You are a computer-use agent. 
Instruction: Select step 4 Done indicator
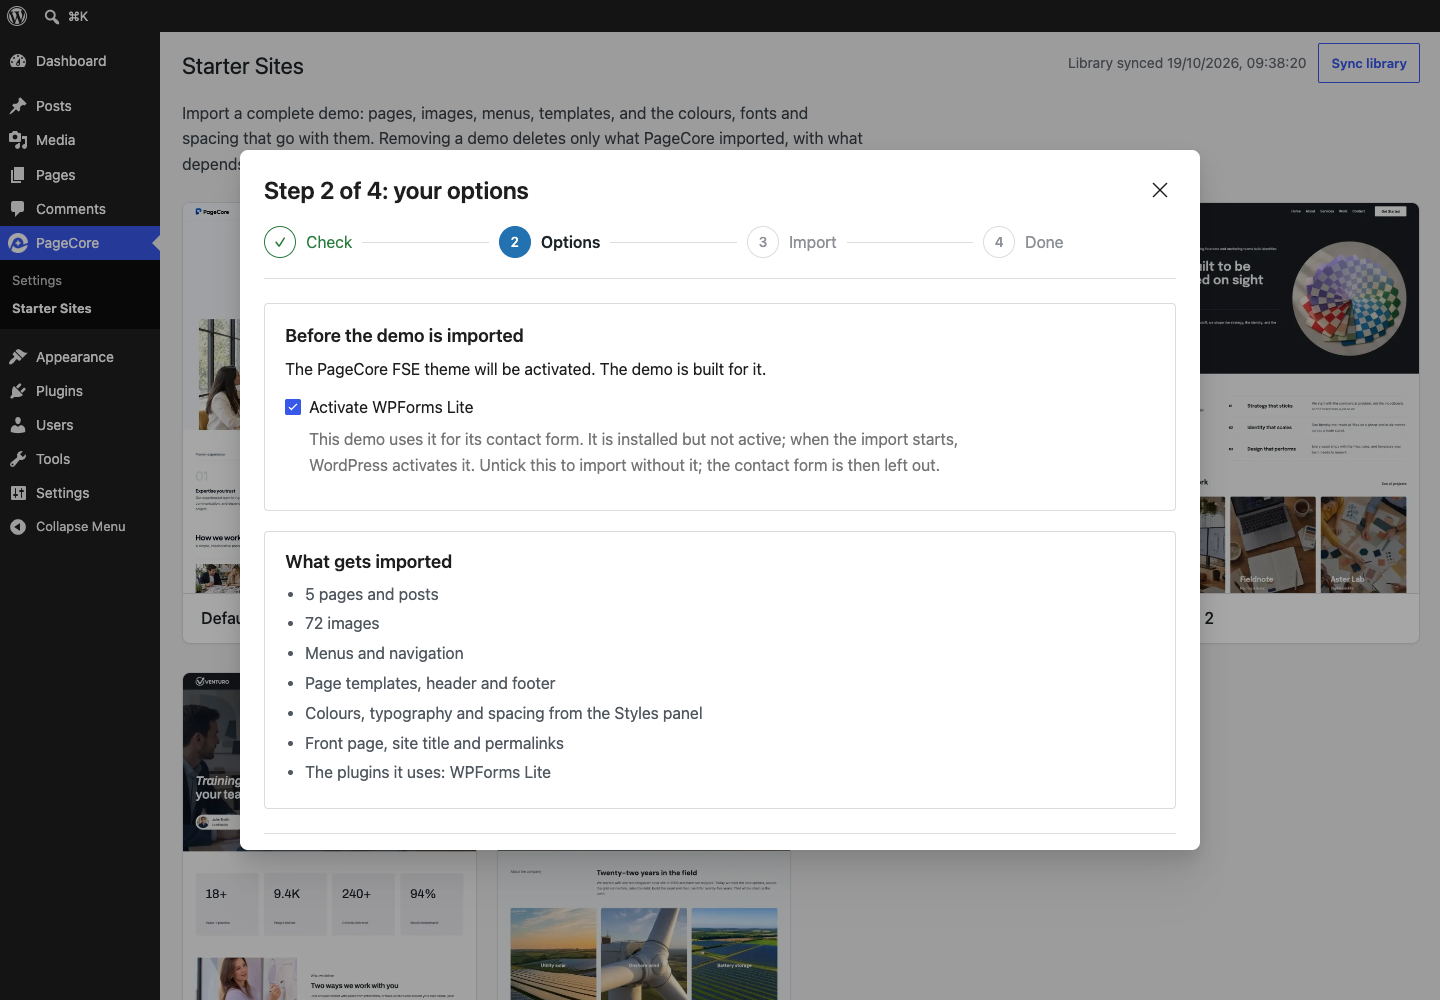1023,242
